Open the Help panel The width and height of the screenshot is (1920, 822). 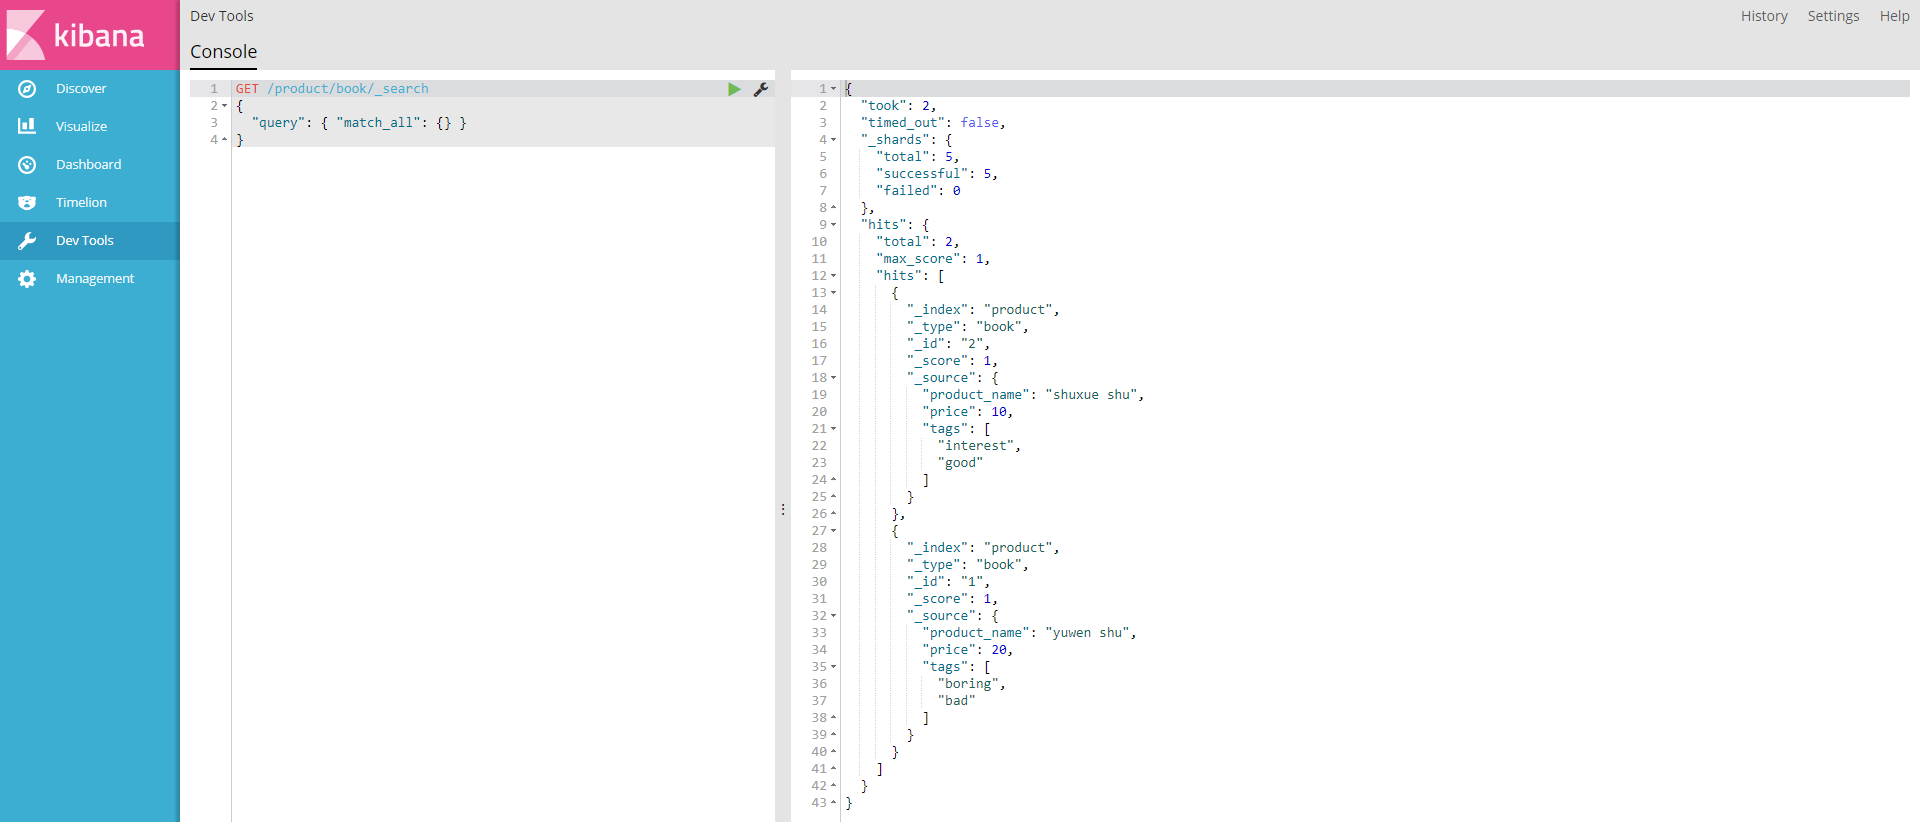coord(1894,16)
